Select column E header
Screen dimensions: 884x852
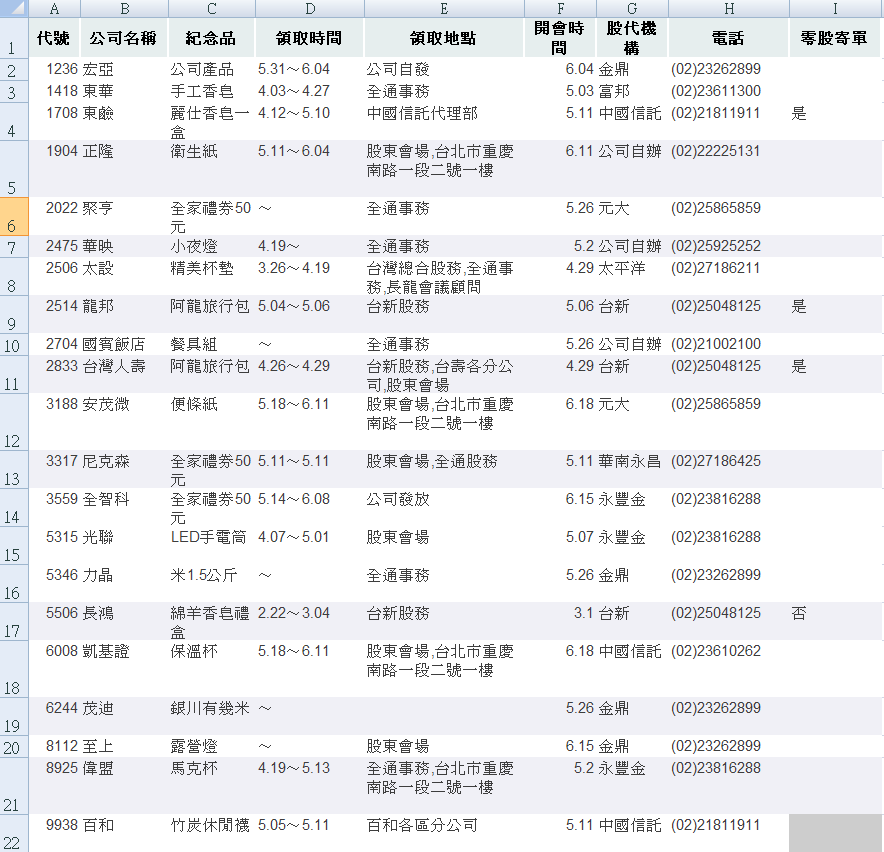[444, 8]
